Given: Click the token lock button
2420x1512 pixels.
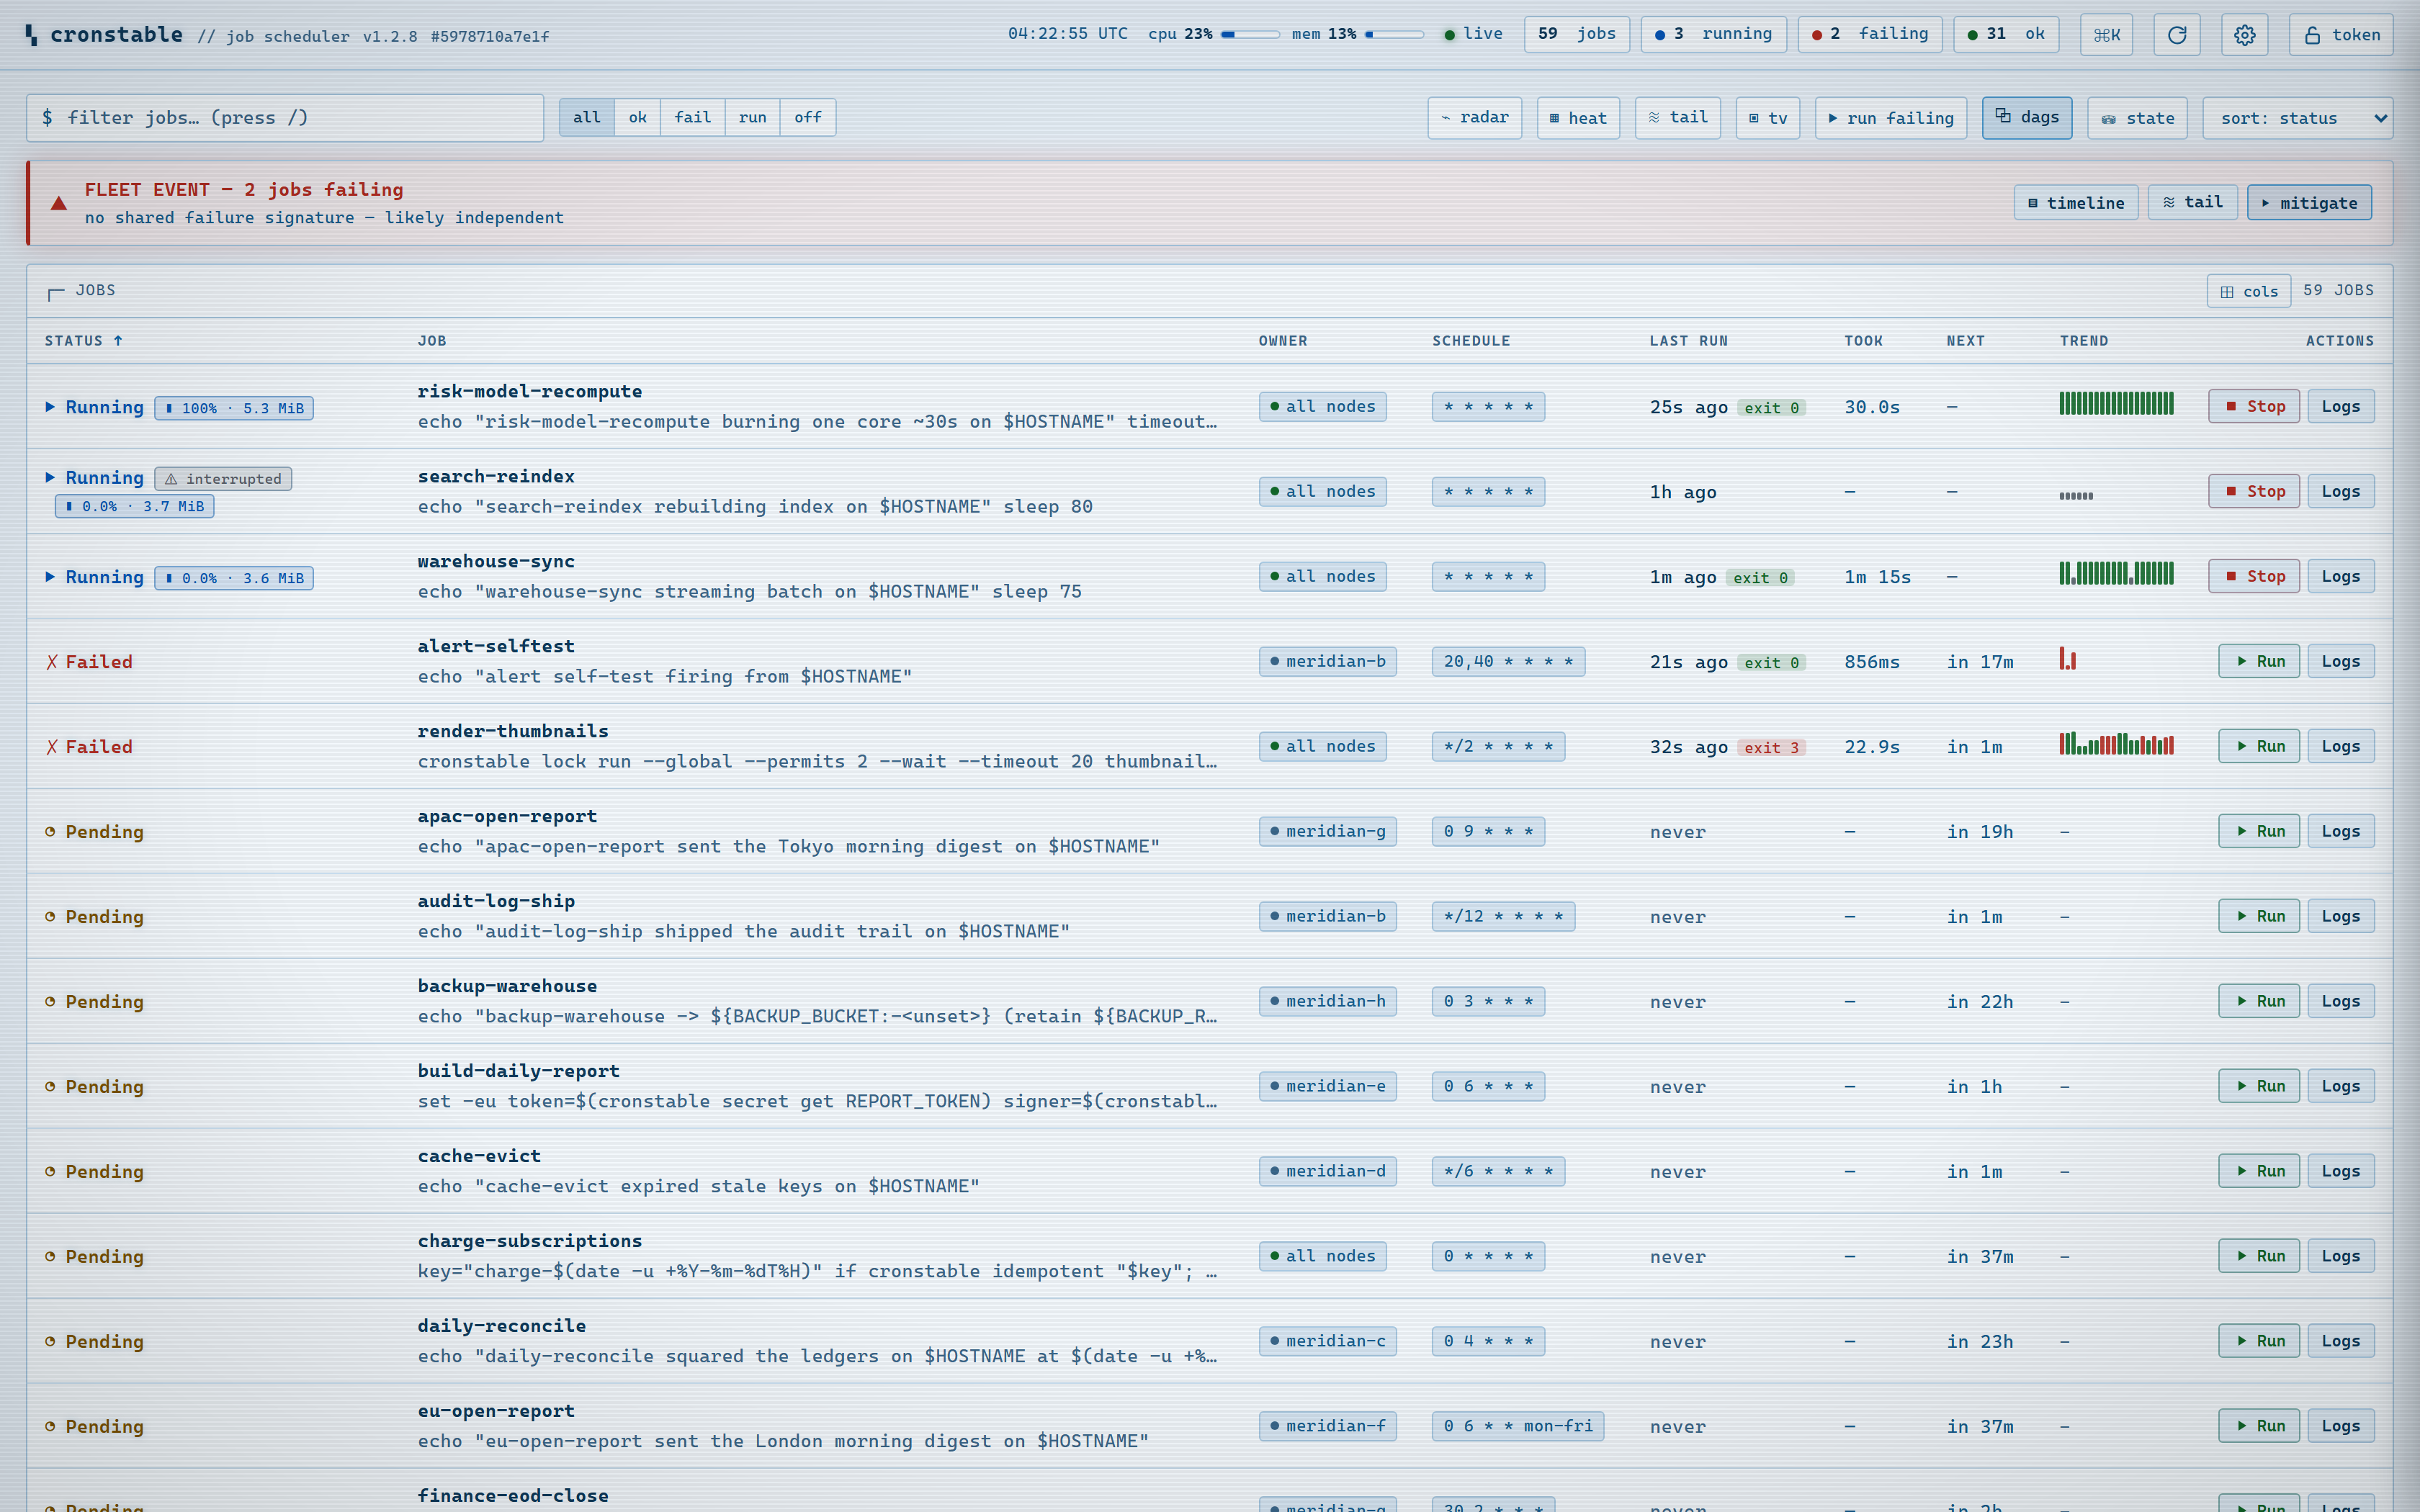Looking at the screenshot, I should 2340,35.
